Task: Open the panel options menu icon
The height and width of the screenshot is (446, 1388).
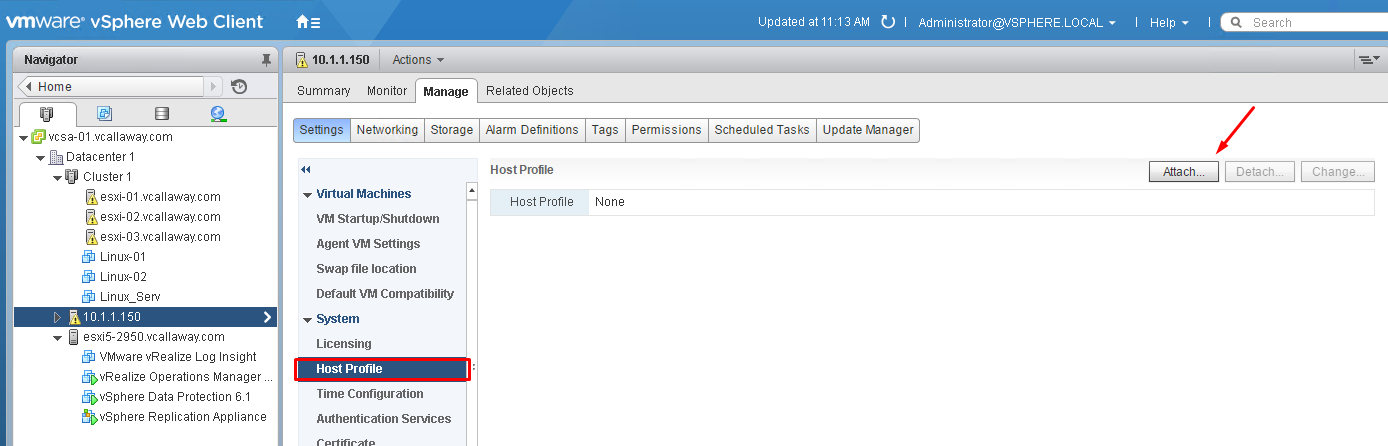Action: 1367,60
